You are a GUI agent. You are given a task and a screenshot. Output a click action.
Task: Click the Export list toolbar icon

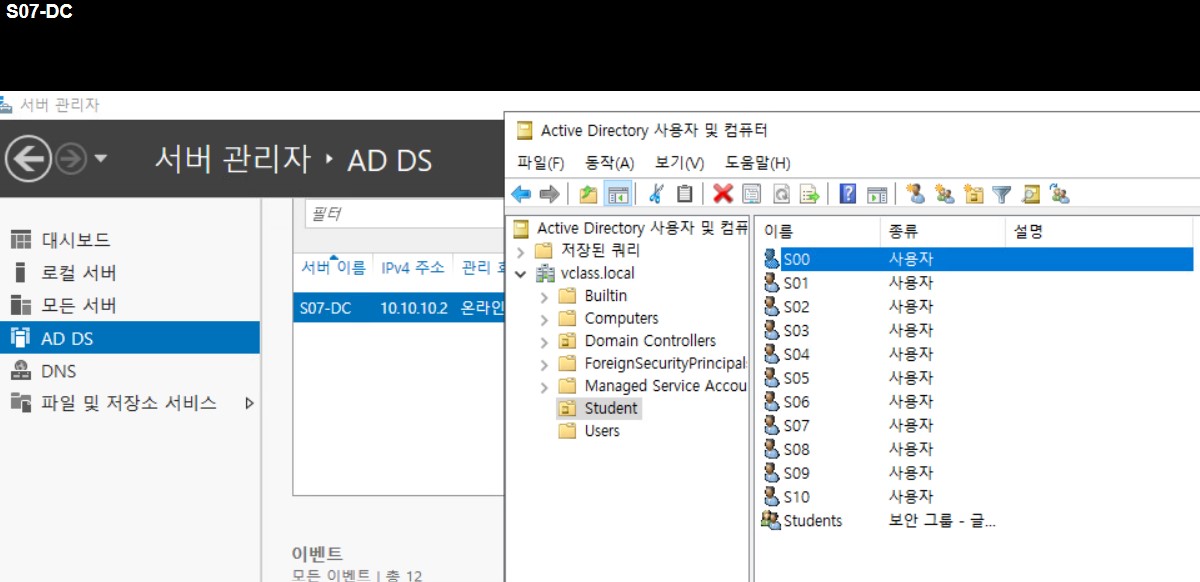tap(810, 194)
